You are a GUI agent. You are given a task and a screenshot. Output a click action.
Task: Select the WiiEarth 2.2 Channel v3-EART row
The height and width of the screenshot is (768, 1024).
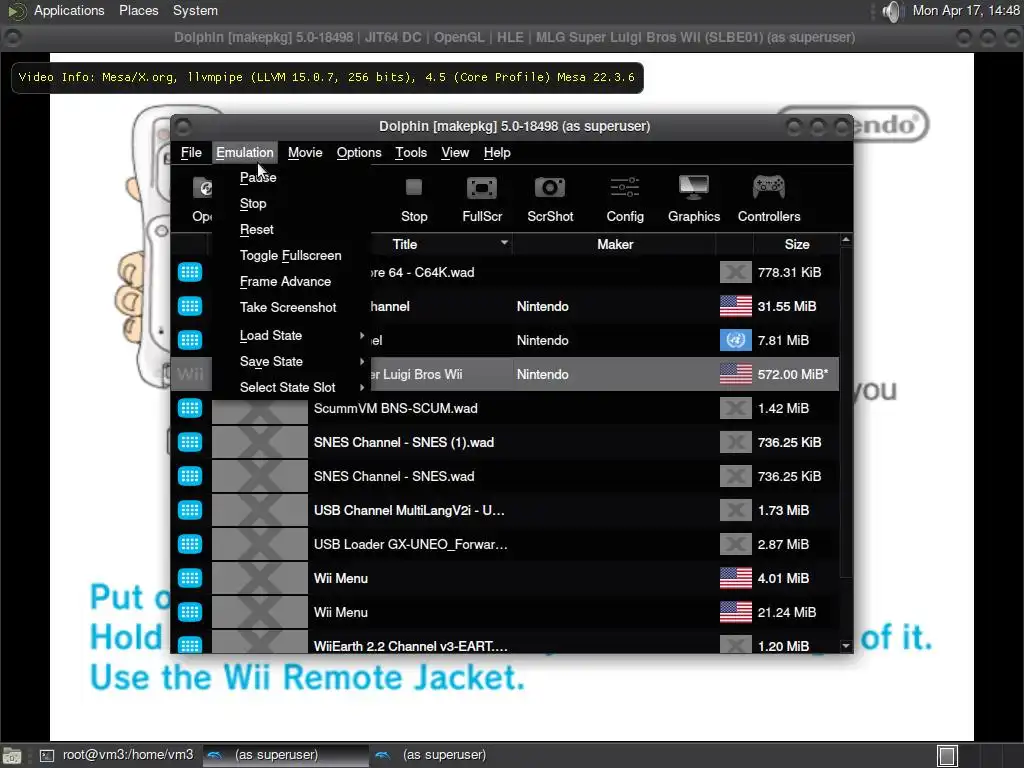tap(505, 645)
